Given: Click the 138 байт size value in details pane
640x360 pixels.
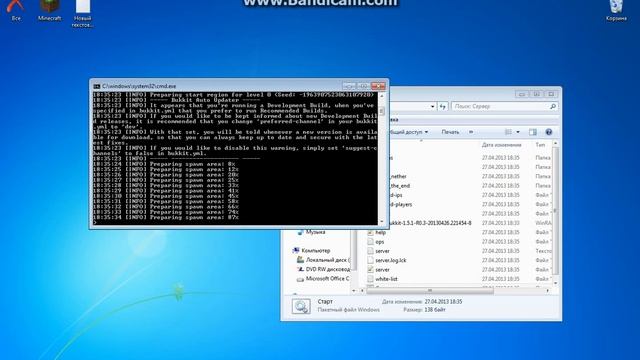Looking at the screenshot, I should 435,310.
